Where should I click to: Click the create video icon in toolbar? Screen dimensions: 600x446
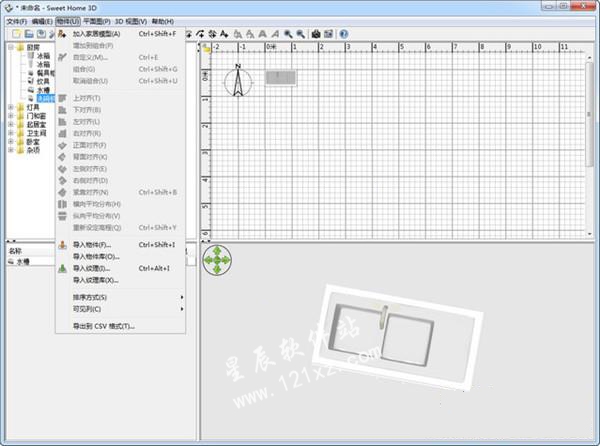pos(327,34)
